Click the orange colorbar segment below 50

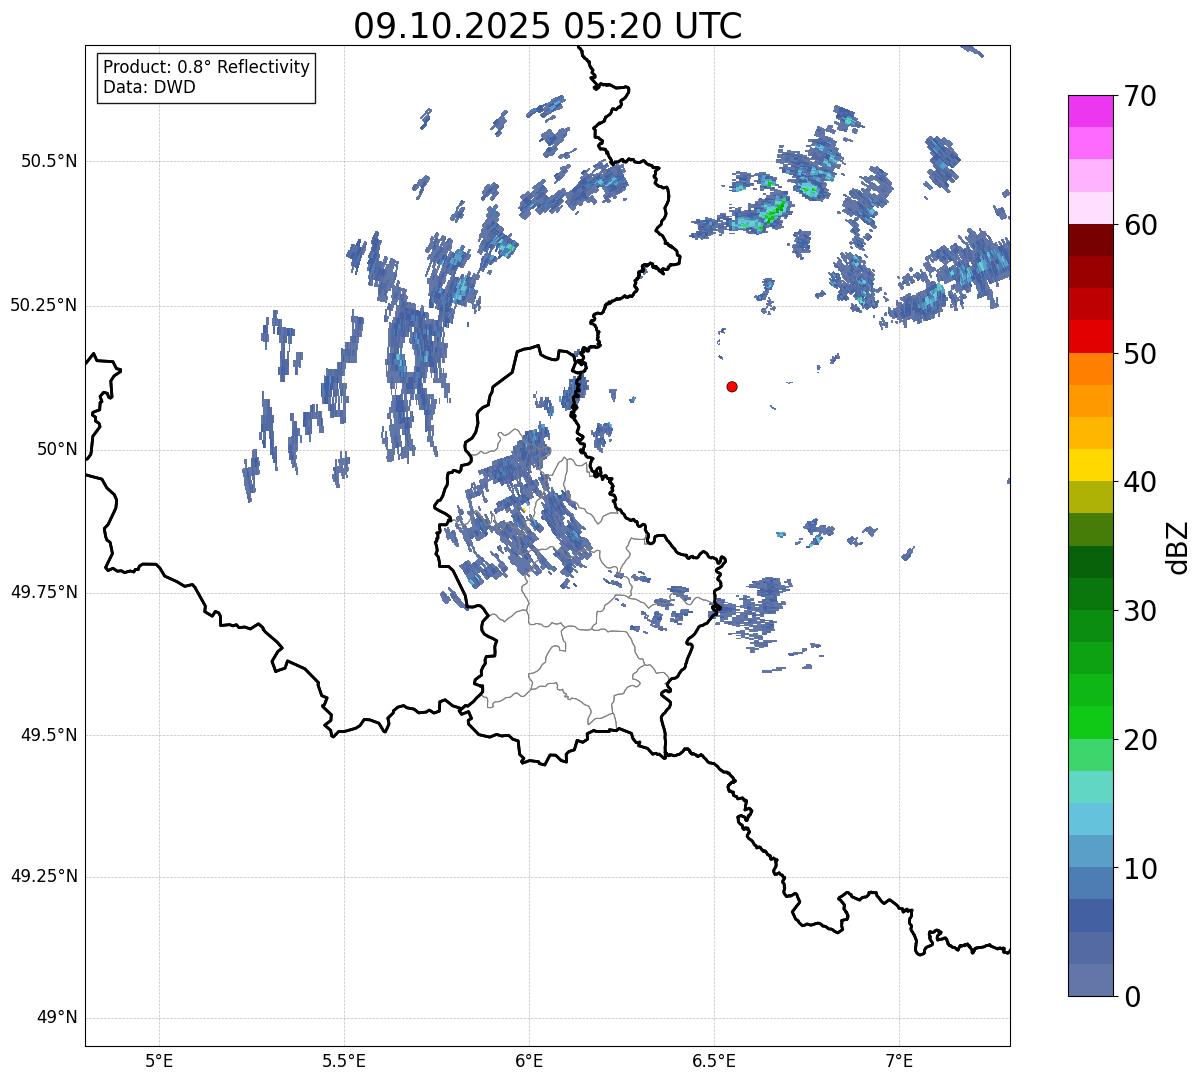click(x=1091, y=369)
